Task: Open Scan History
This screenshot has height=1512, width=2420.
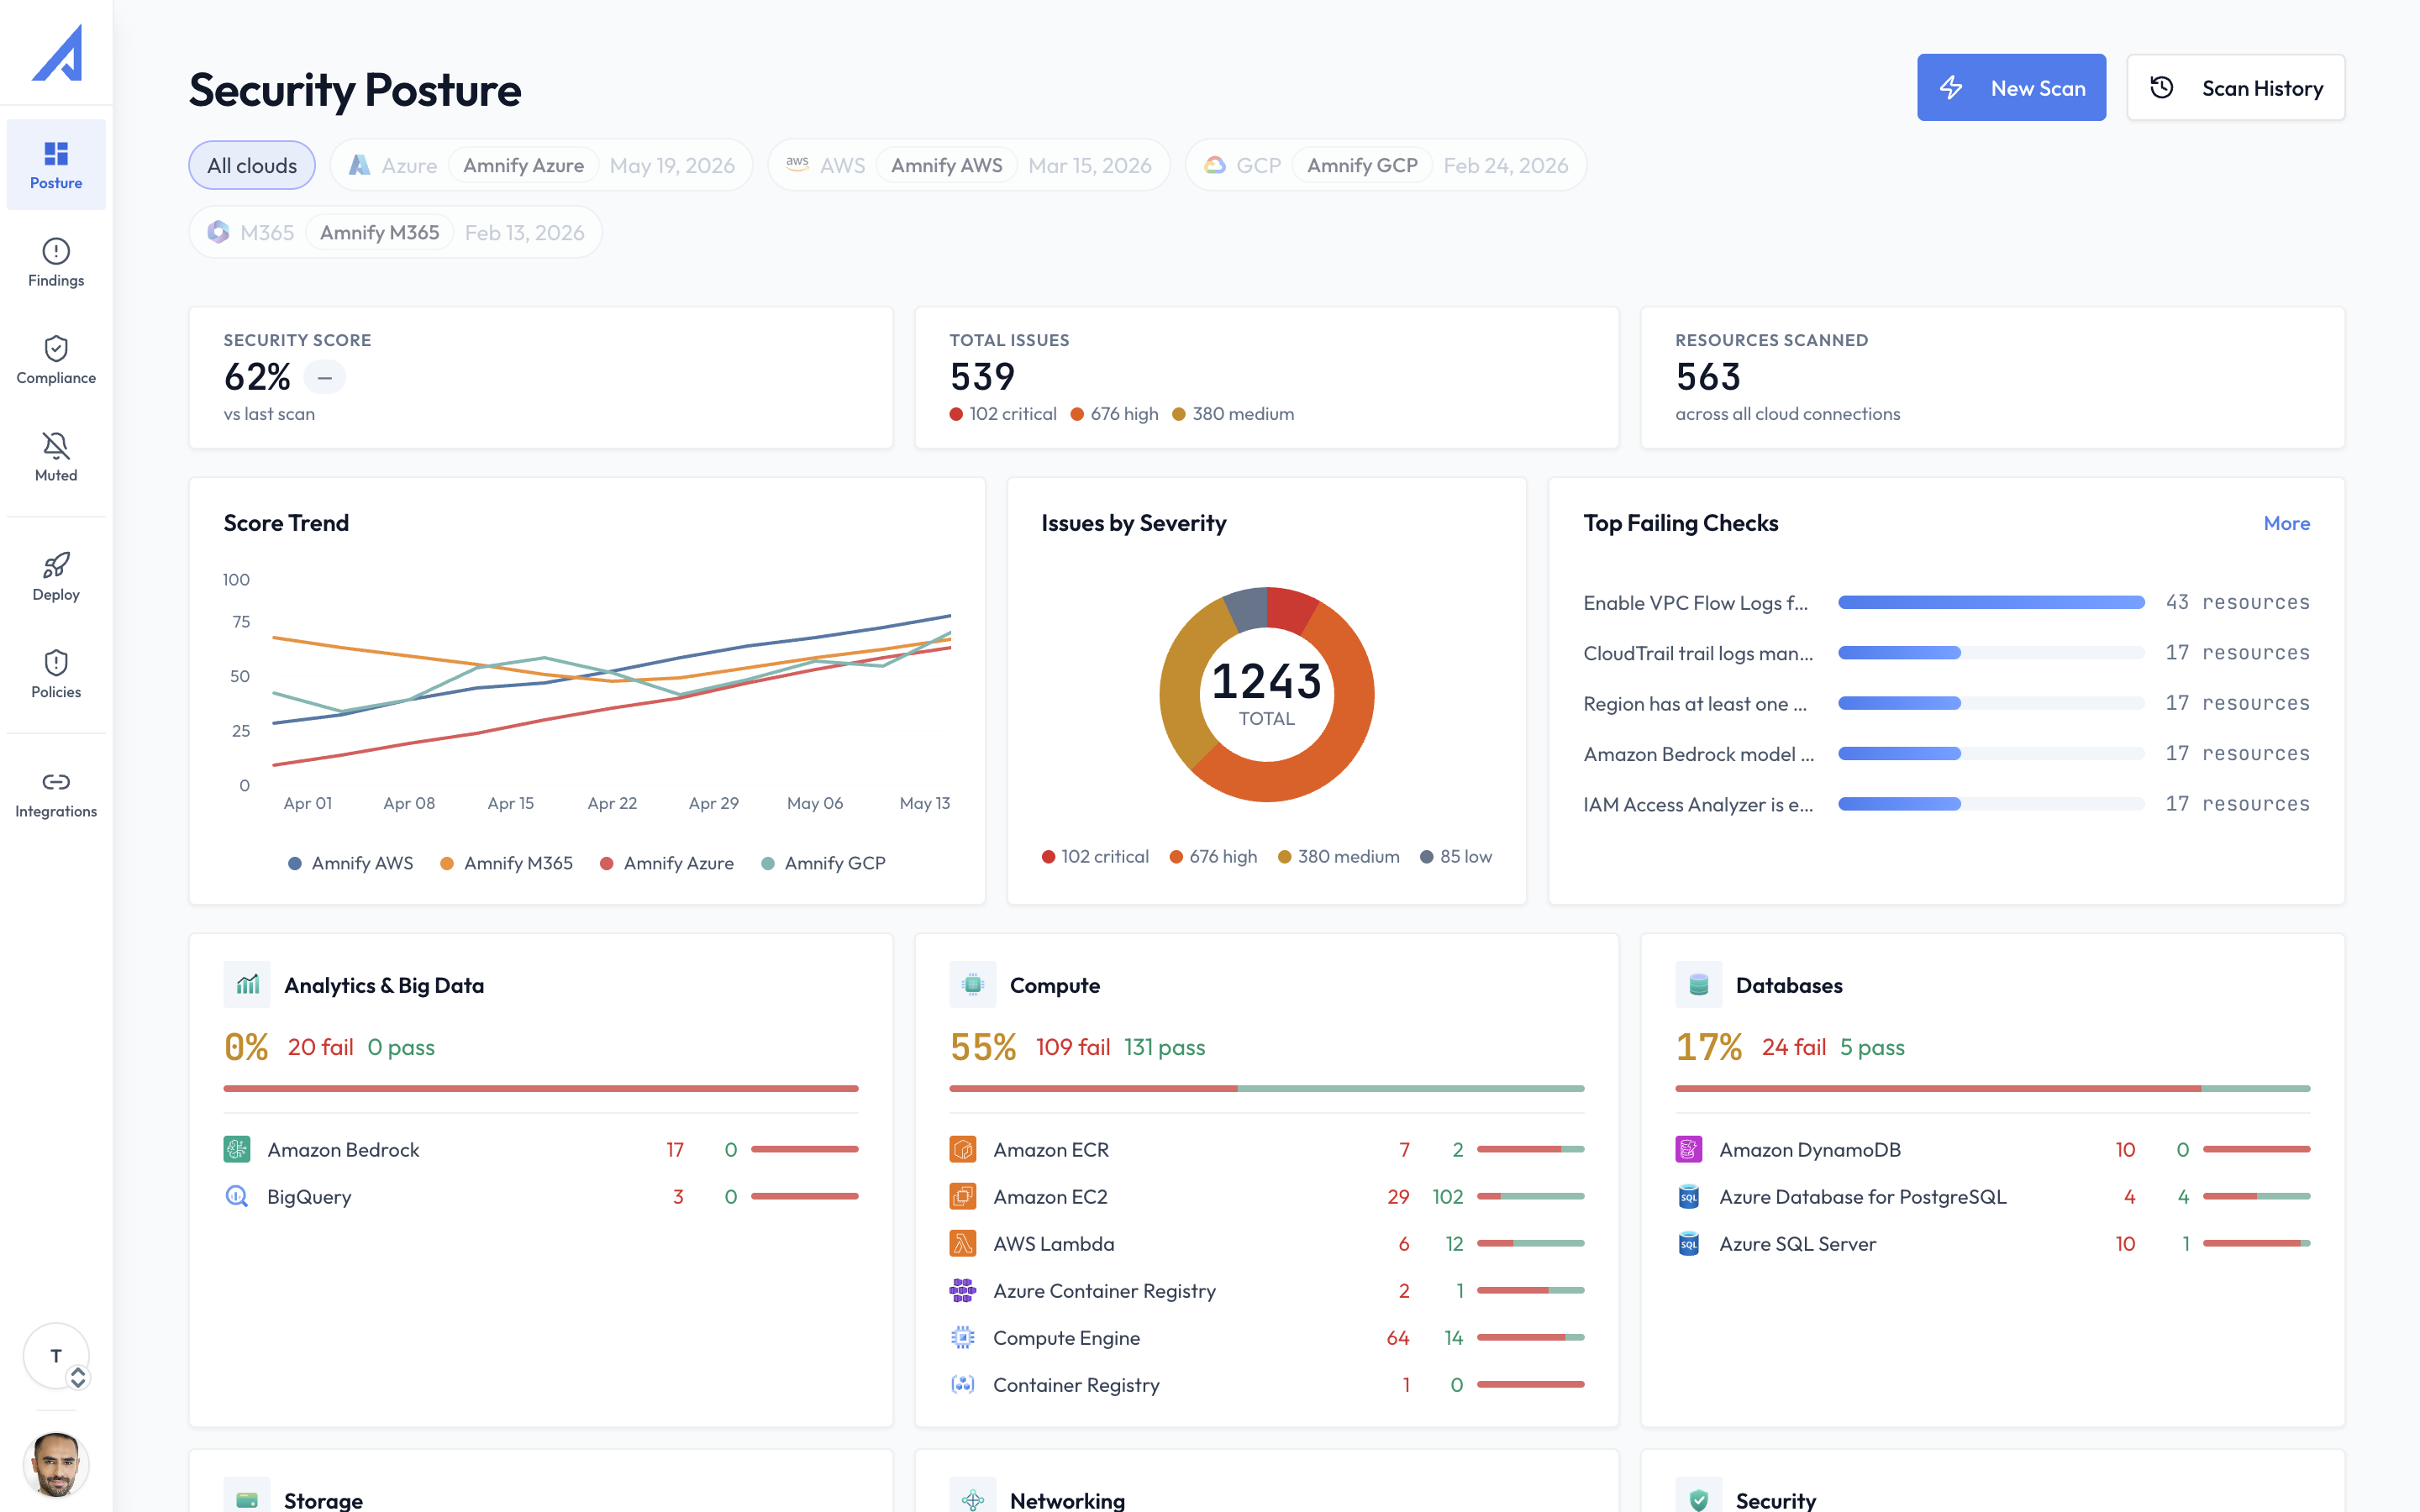Action: [2235, 88]
